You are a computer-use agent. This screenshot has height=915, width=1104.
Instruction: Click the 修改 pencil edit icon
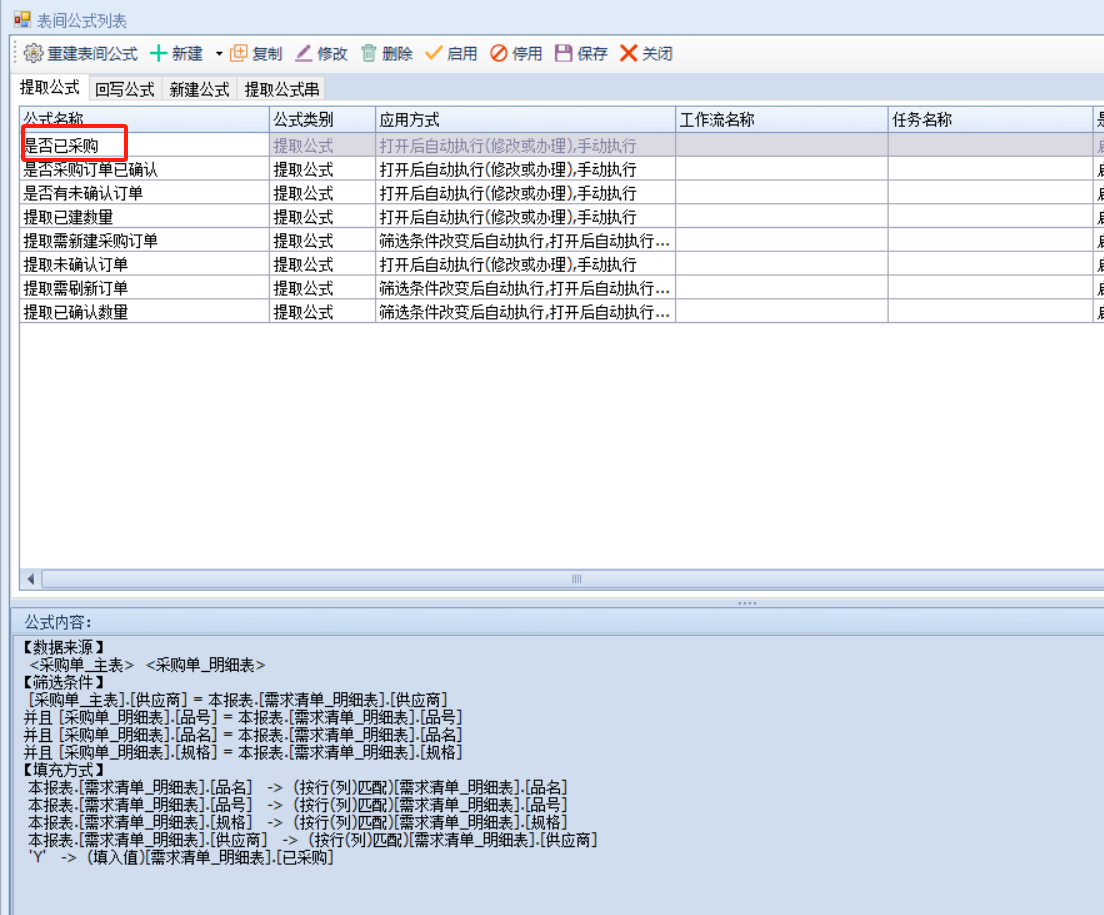(x=303, y=54)
